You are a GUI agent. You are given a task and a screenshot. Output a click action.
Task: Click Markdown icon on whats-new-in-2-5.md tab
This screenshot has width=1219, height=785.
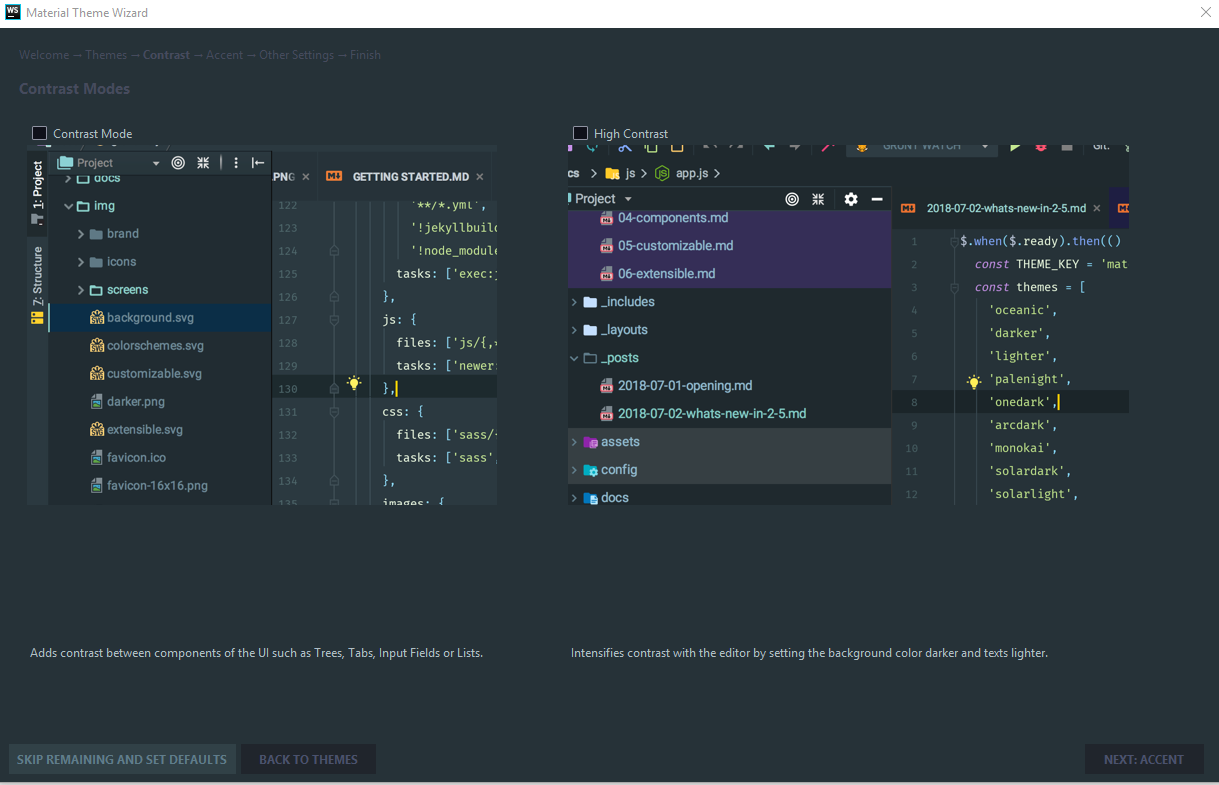click(x=908, y=208)
